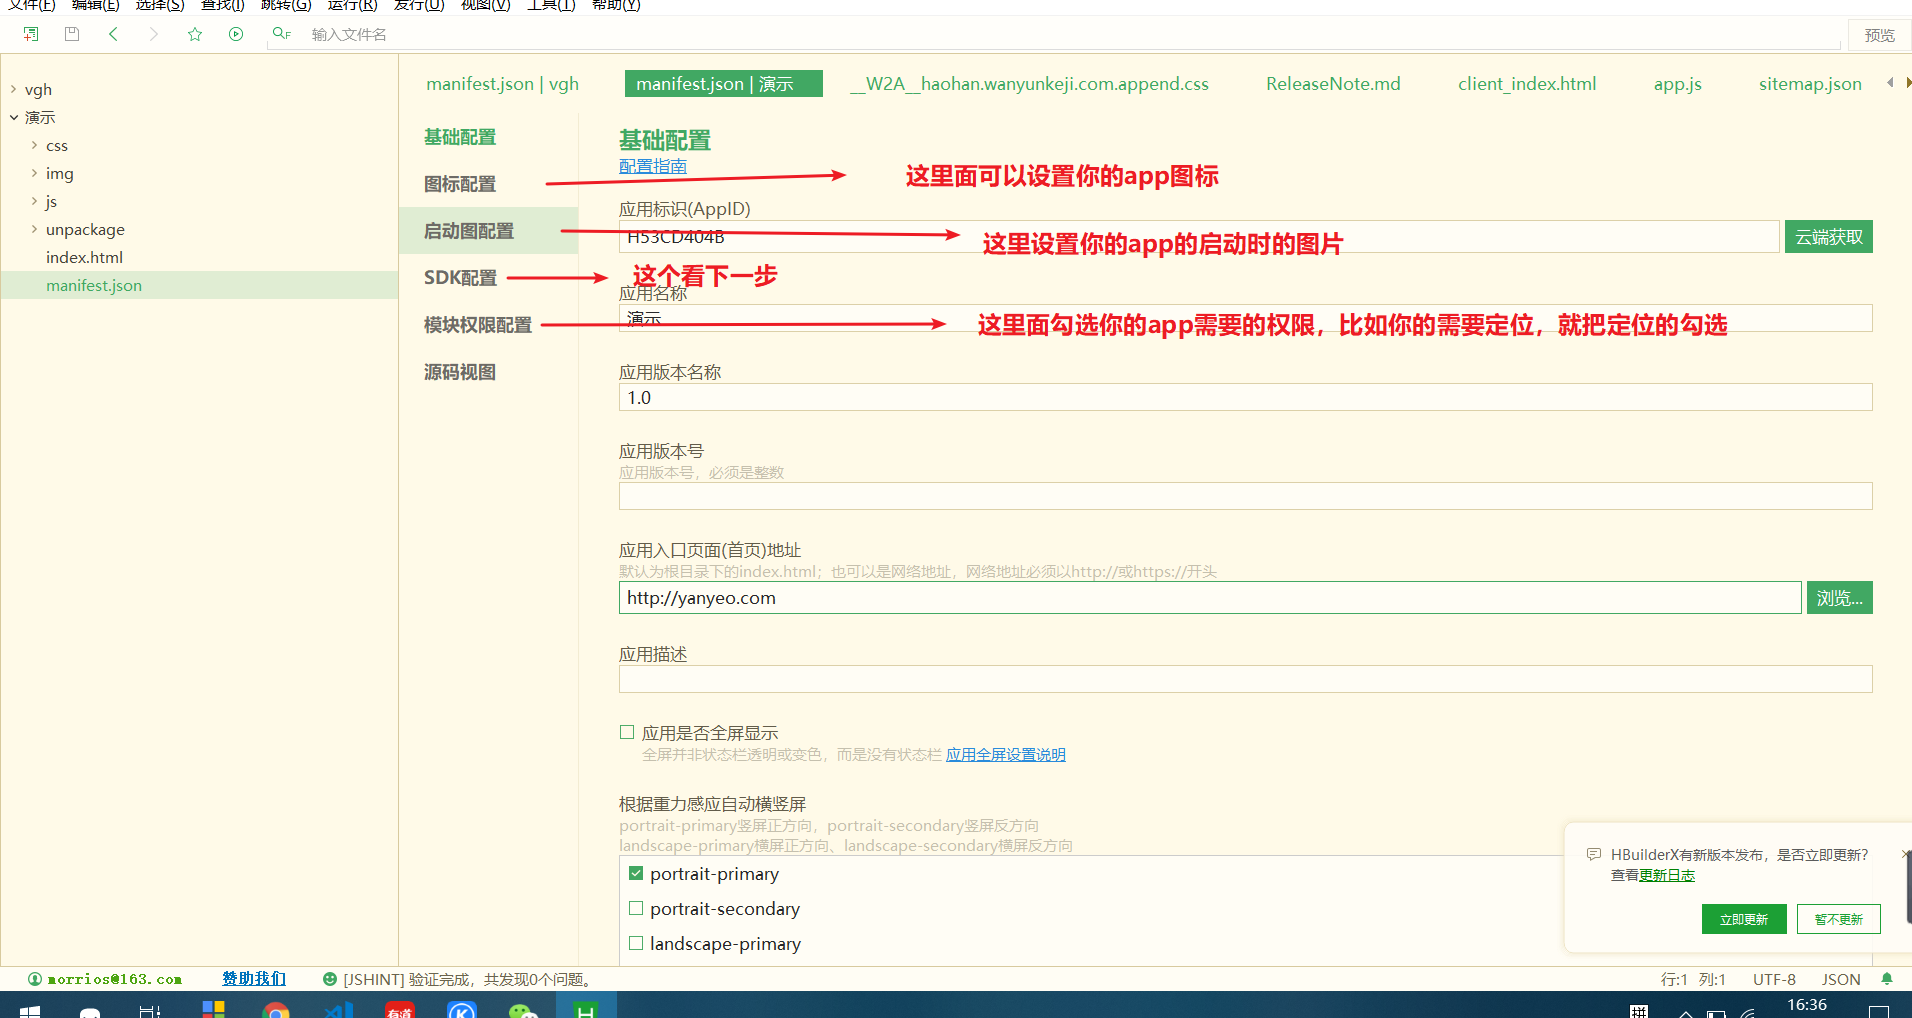The image size is (1912, 1018).
Task: Click the file search magnifier icon
Action: click(x=279, y=33)
